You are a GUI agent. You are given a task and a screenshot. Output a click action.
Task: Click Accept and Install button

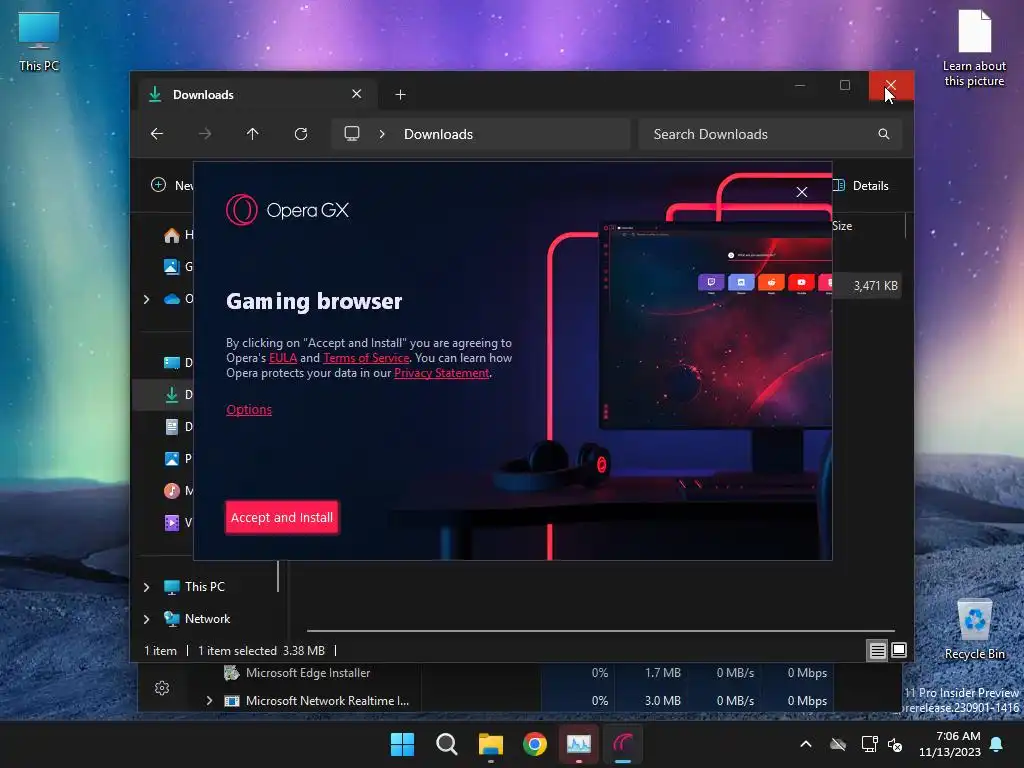pos(281,517)
